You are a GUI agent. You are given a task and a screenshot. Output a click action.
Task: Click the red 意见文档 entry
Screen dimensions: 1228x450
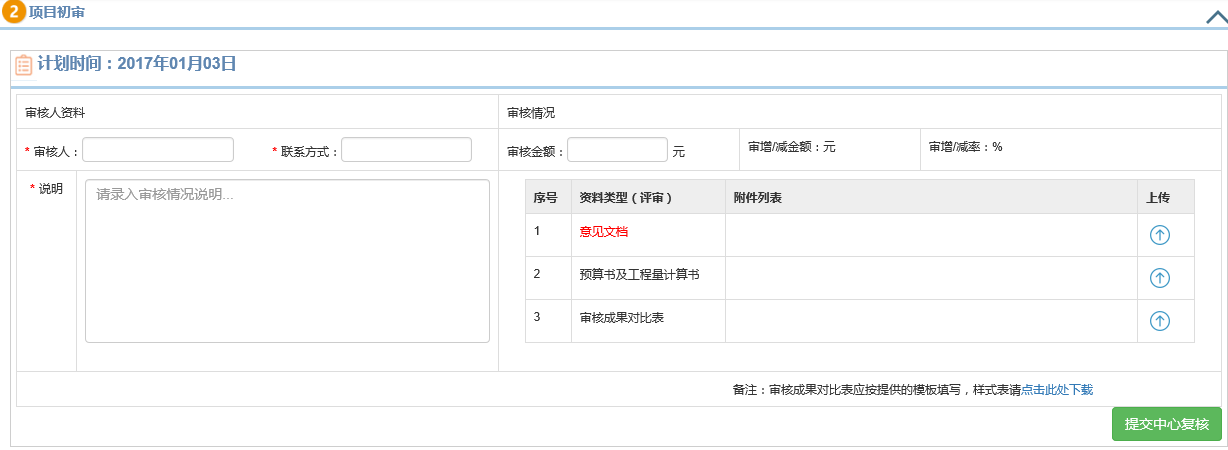coord(604,231)
